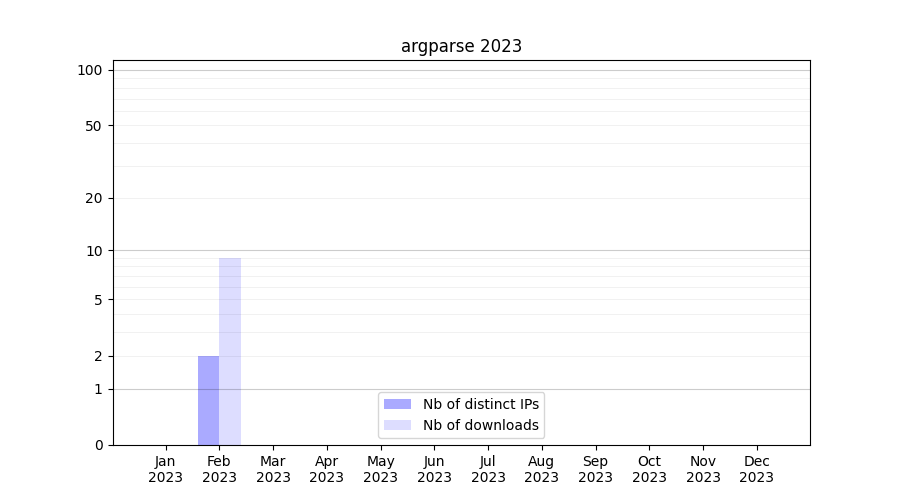The width and height of the screenshot is (900, 500).
Task: Click the Jun 2023 x-axis label
Action: 434,469
